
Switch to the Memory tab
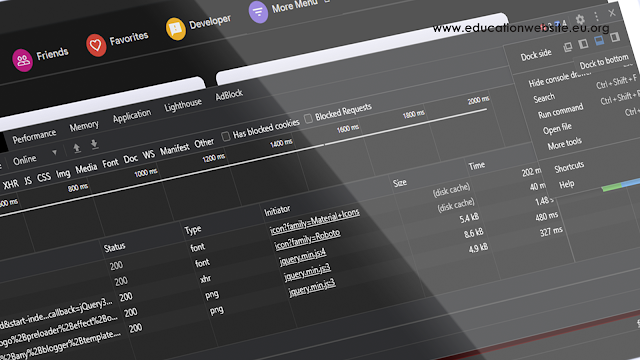[84, 126]
